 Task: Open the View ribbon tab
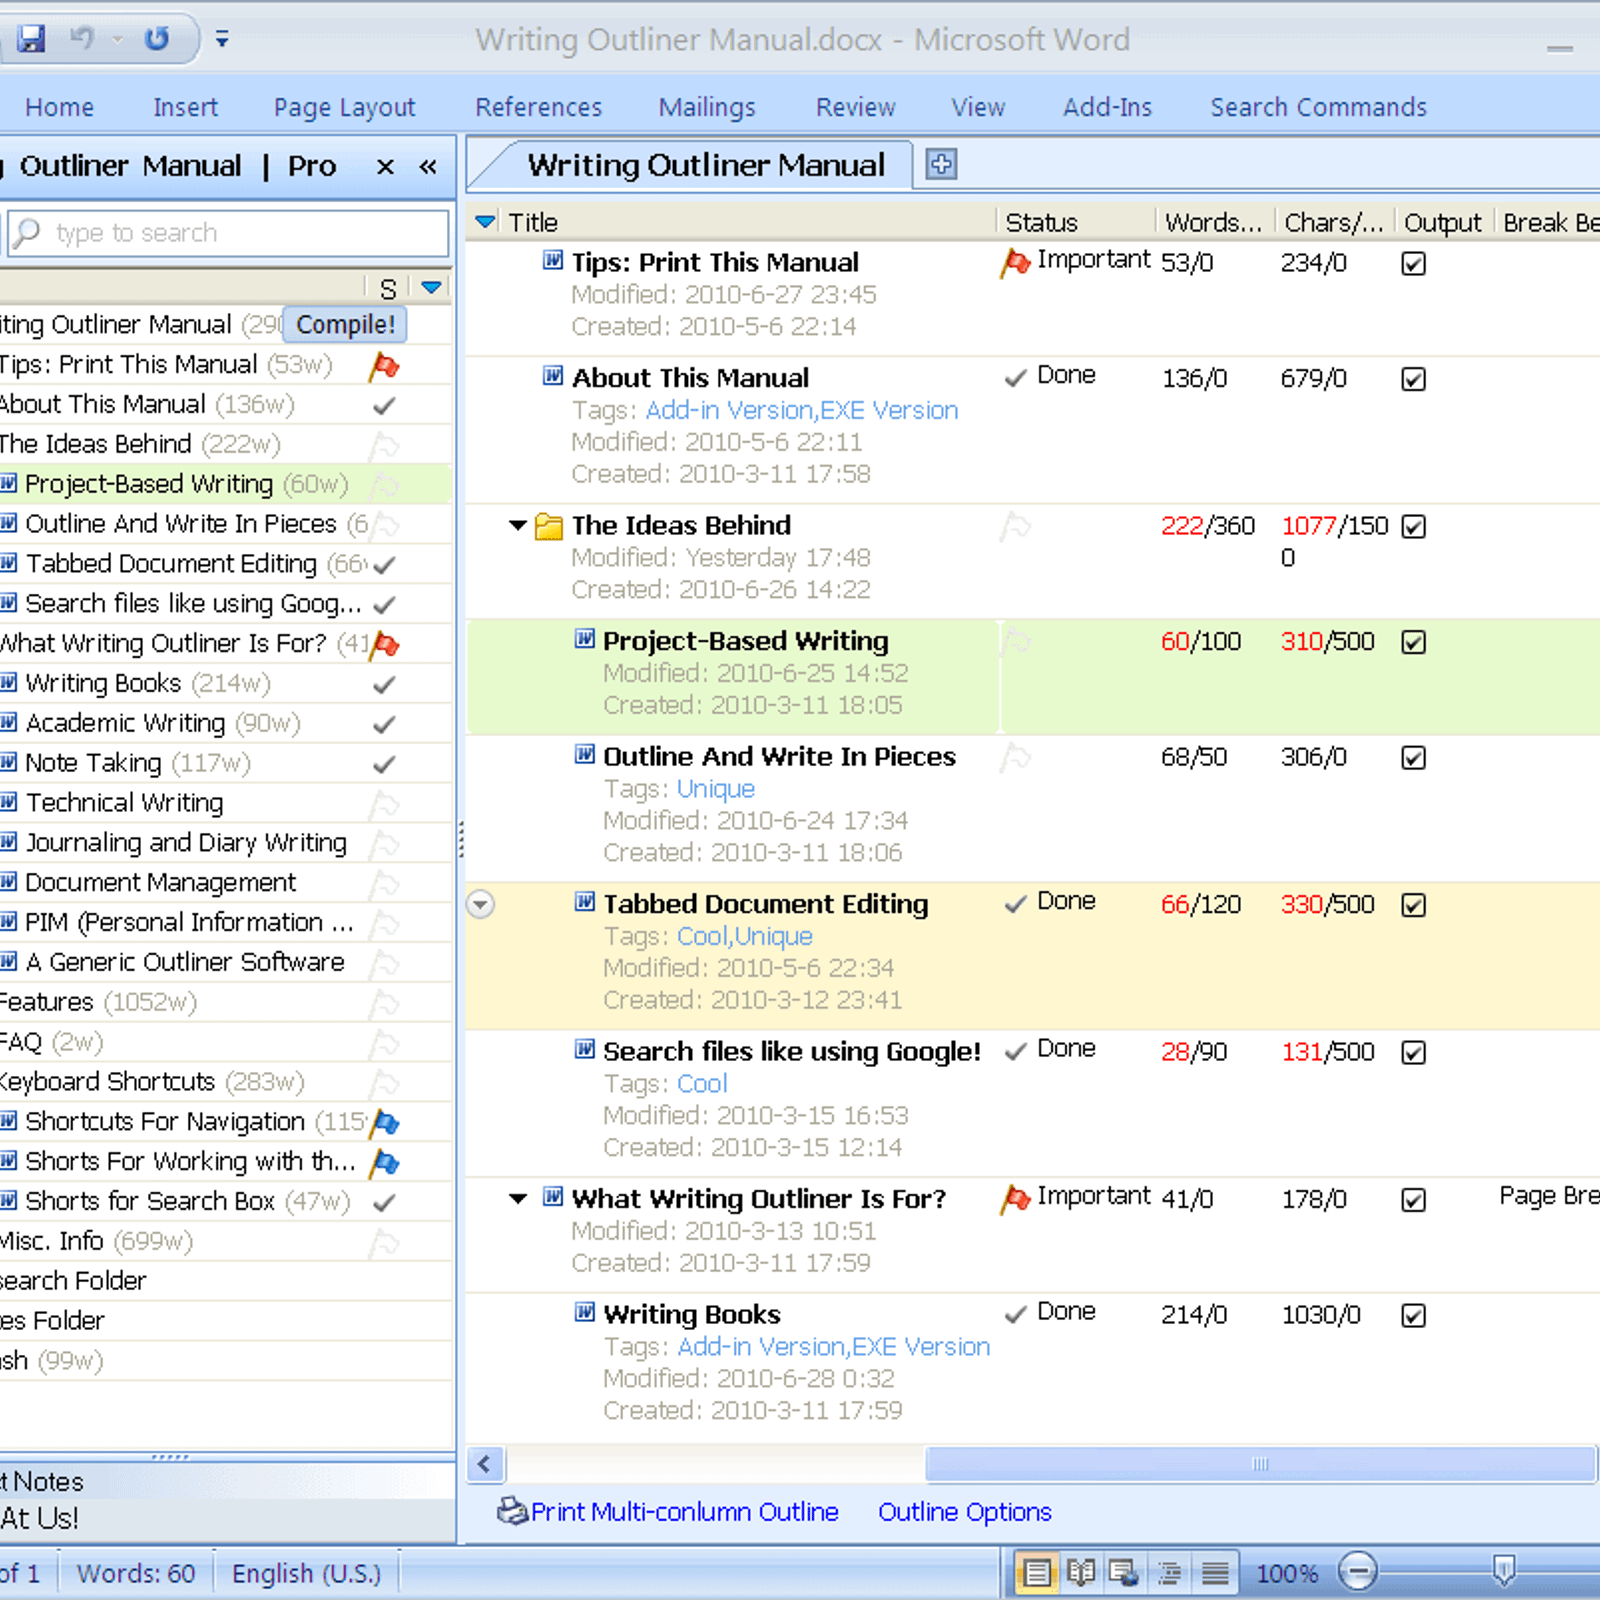tap(978, 107)
